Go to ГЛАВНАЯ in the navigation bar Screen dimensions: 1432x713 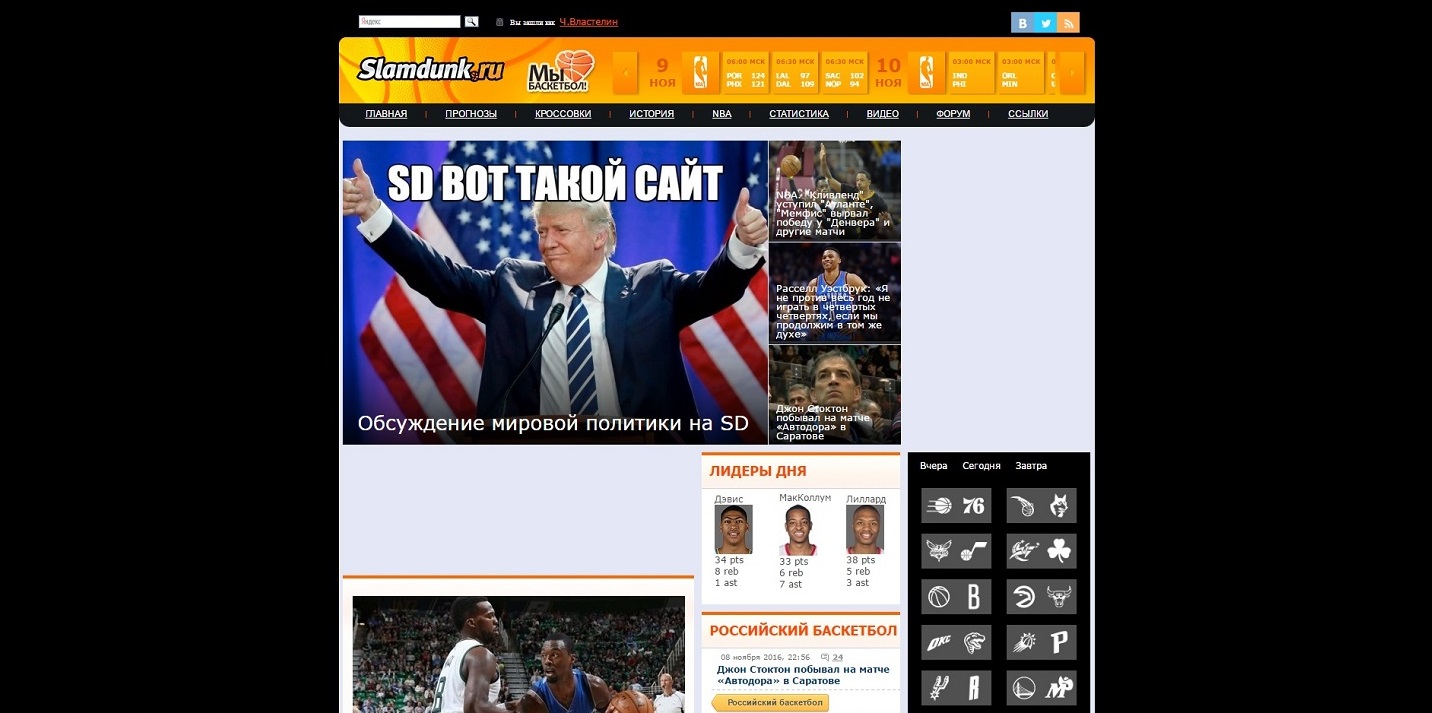tap(386, 114)
